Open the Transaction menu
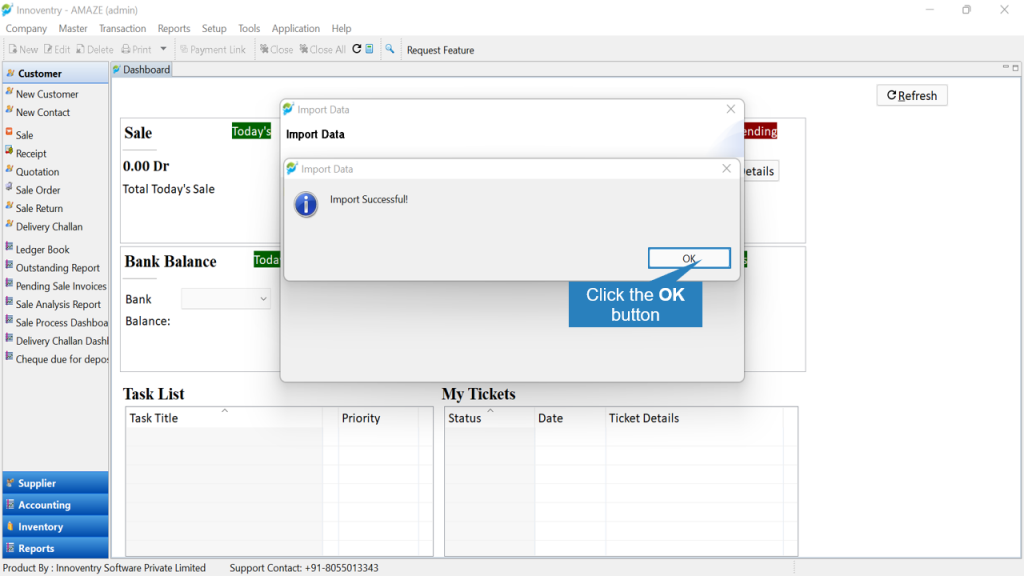 [x=122, y=29]
